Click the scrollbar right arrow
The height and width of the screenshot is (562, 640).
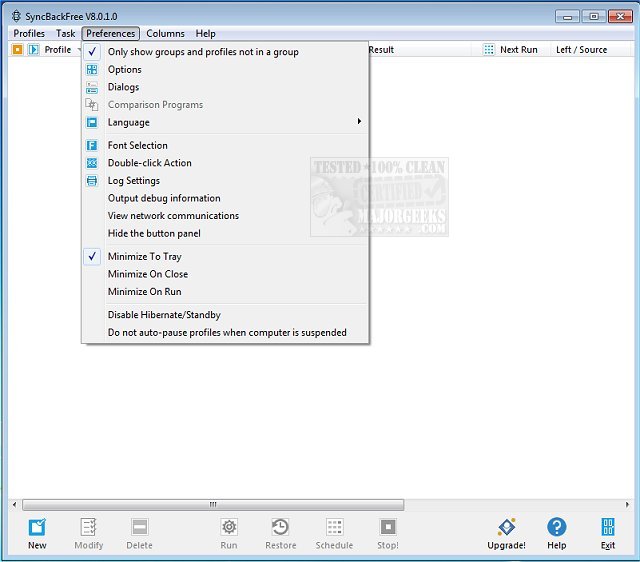coord(627,505)
